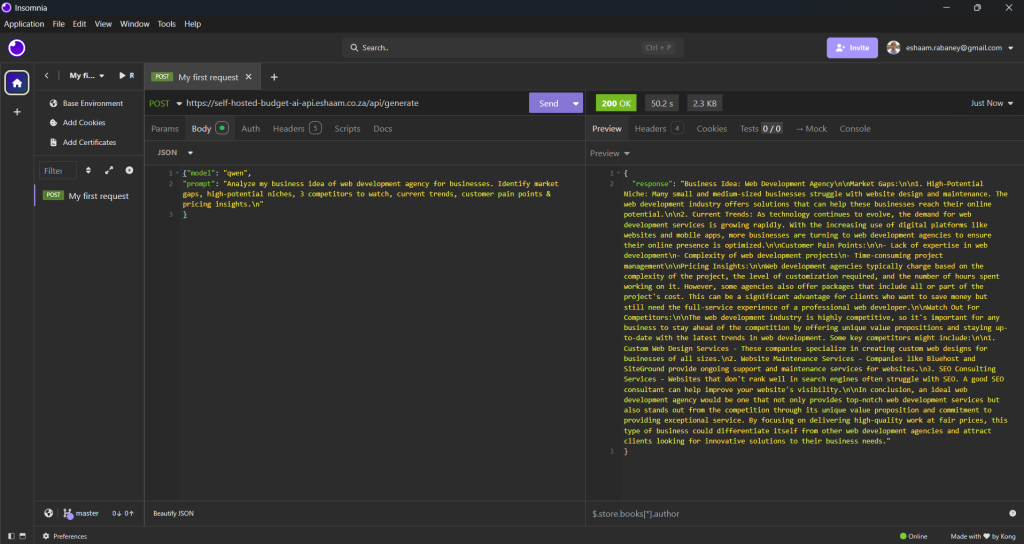Viewport: 1024px width, 544px height.
Task: Collapse line 1 of the response JSON
Action: [615, 173]
